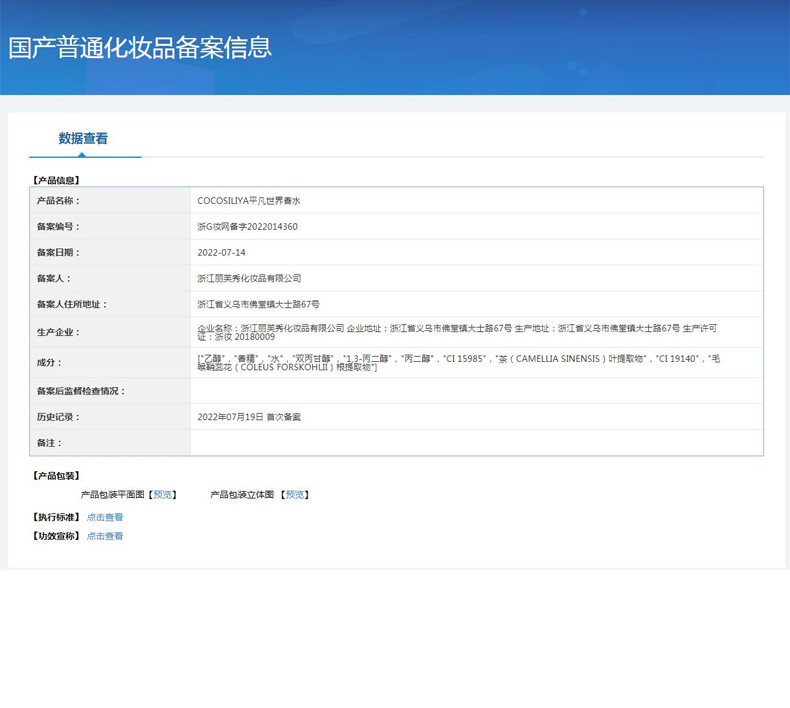Click the 【产品信息】 section heading
Viewport: 790px width, 708px height.
(56, 180)
